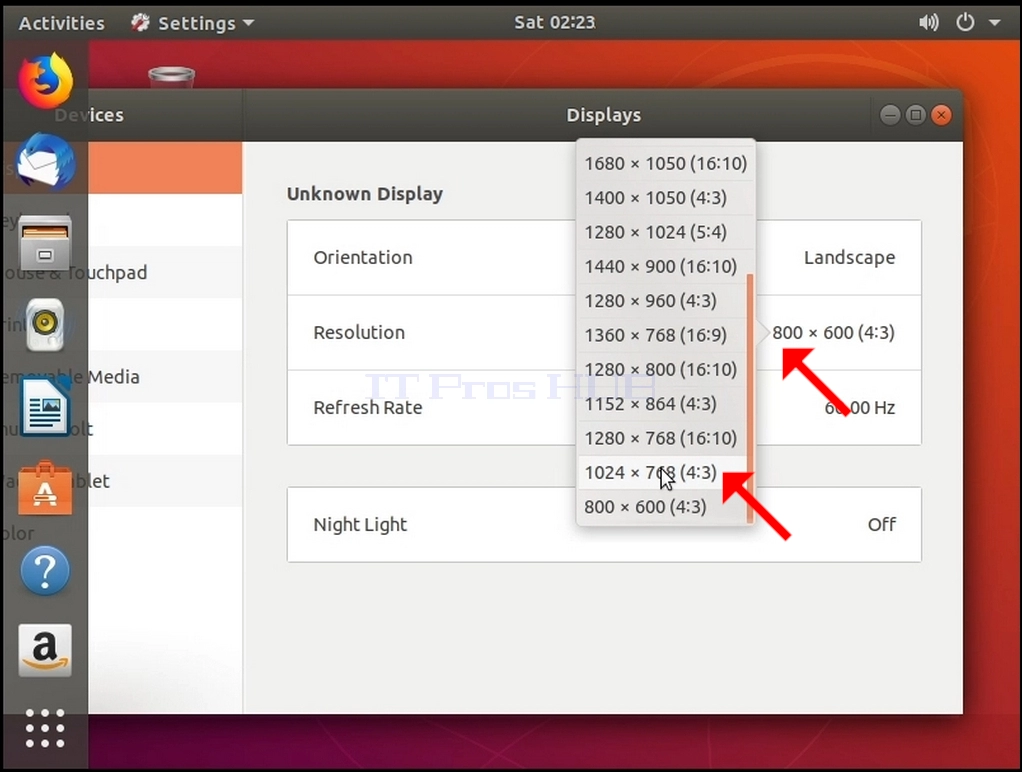Open Rhythmbox speaker icon in dock
This screenshot has height=772, width=1022.
point(45,324)
